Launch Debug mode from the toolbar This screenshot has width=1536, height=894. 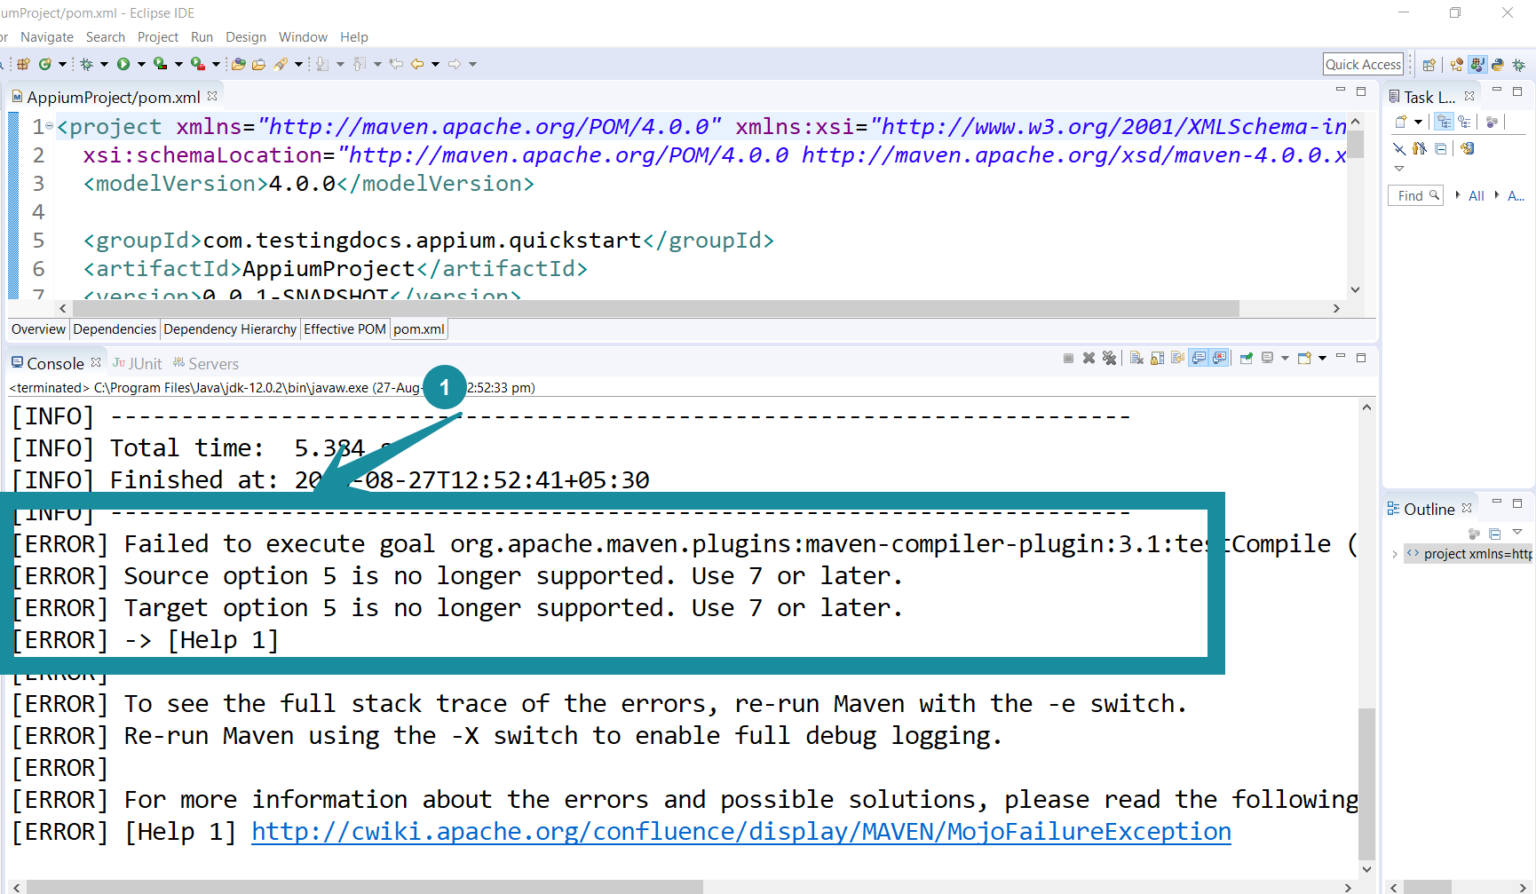[88, 63]
